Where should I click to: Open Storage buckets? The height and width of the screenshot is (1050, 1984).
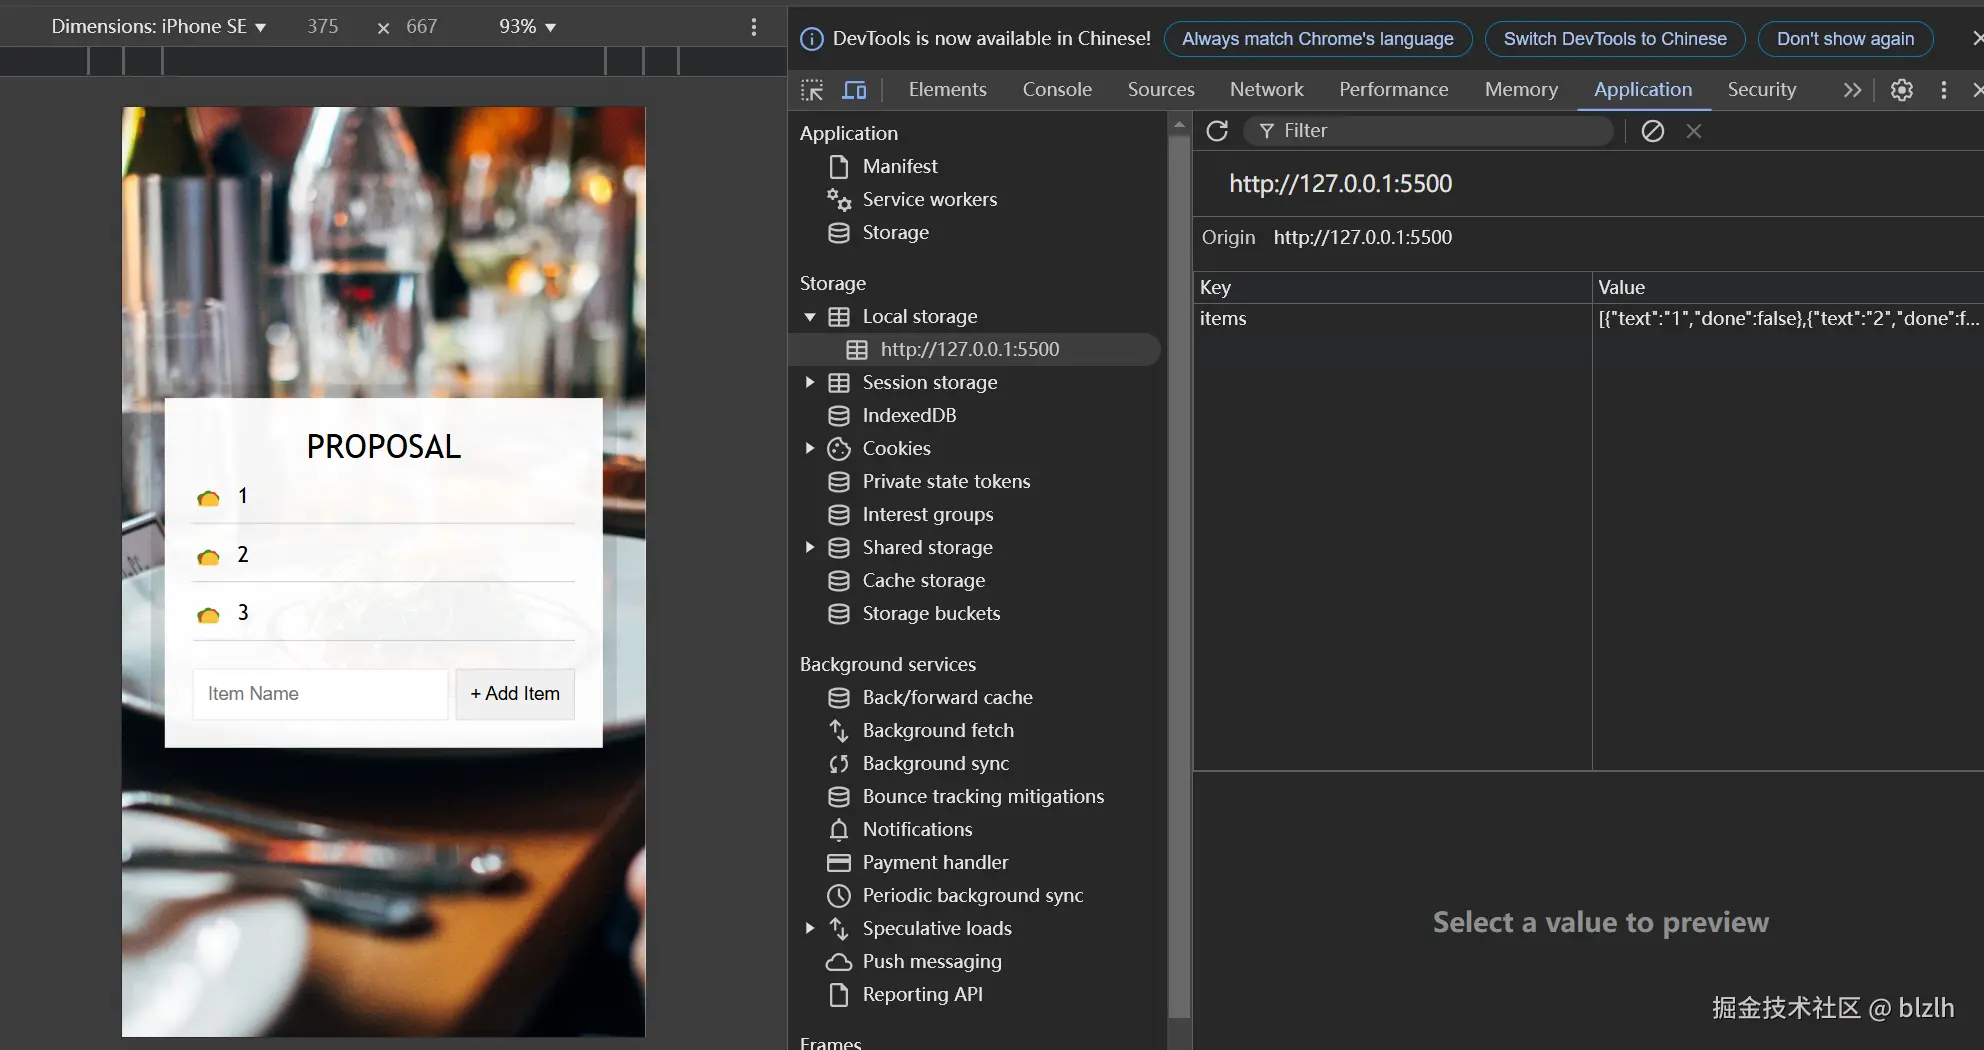(931, 614)
